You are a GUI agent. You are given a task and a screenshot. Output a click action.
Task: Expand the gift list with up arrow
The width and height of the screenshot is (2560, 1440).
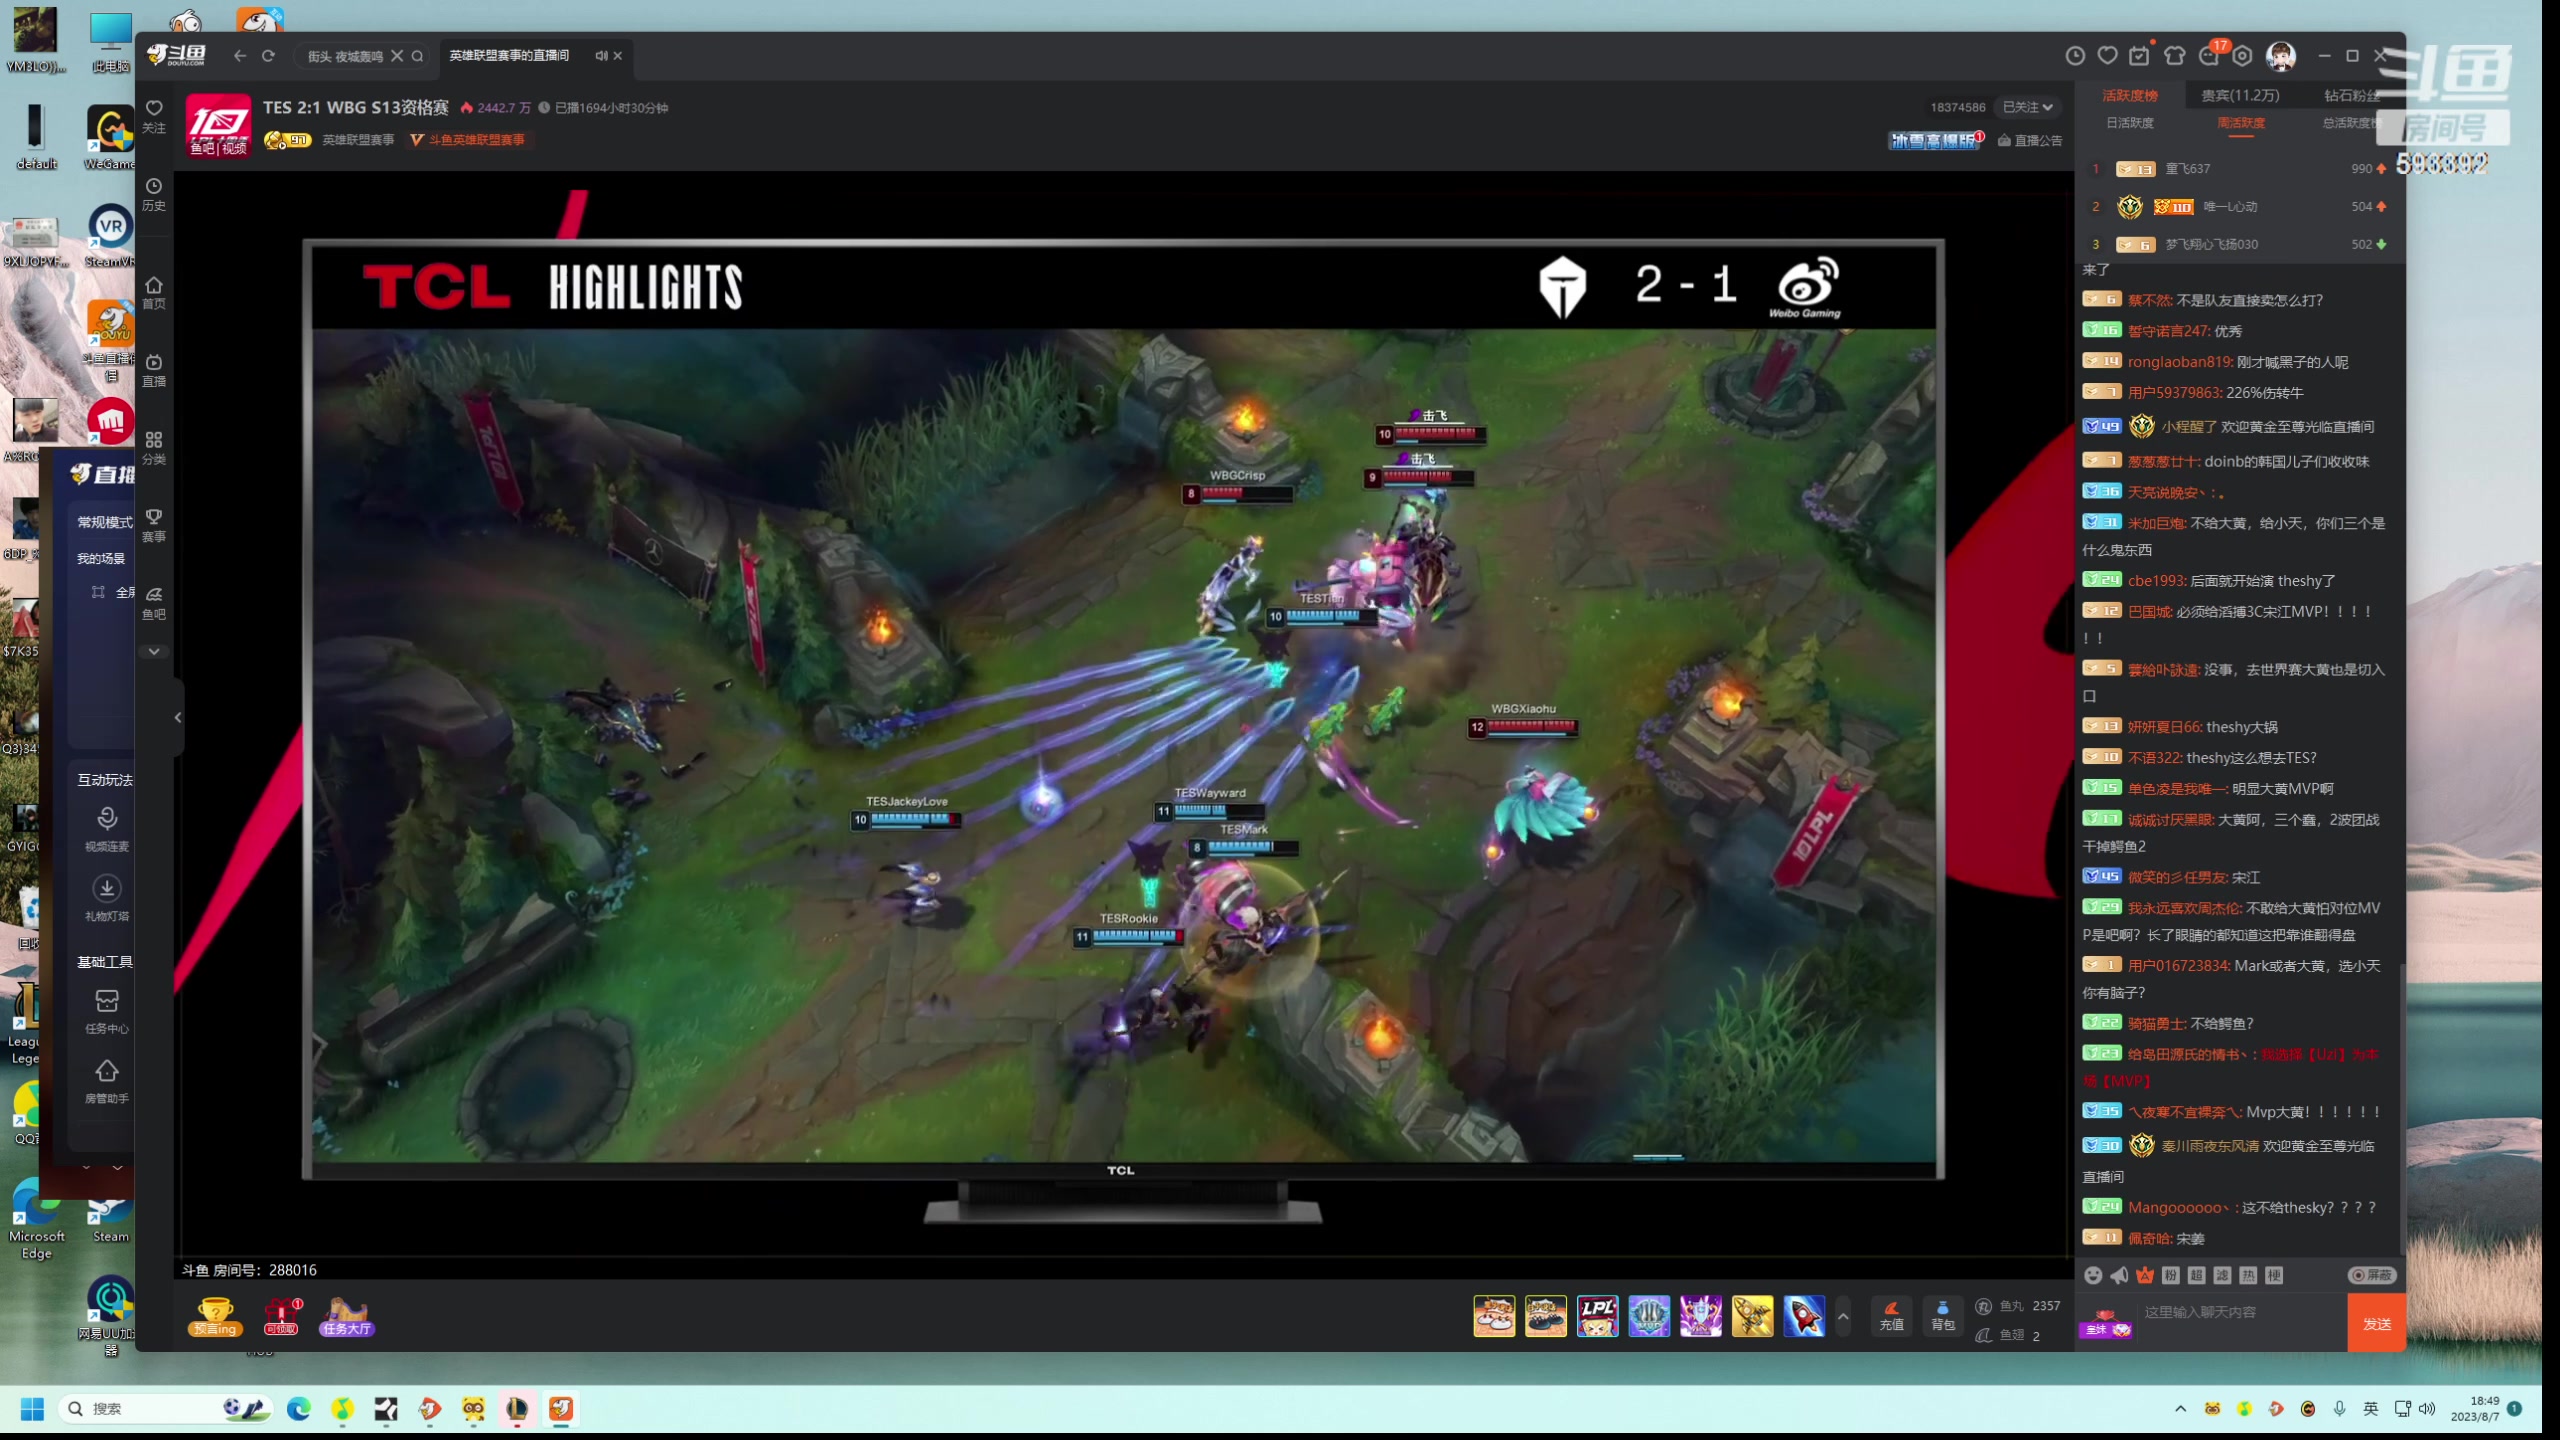1843,1316
